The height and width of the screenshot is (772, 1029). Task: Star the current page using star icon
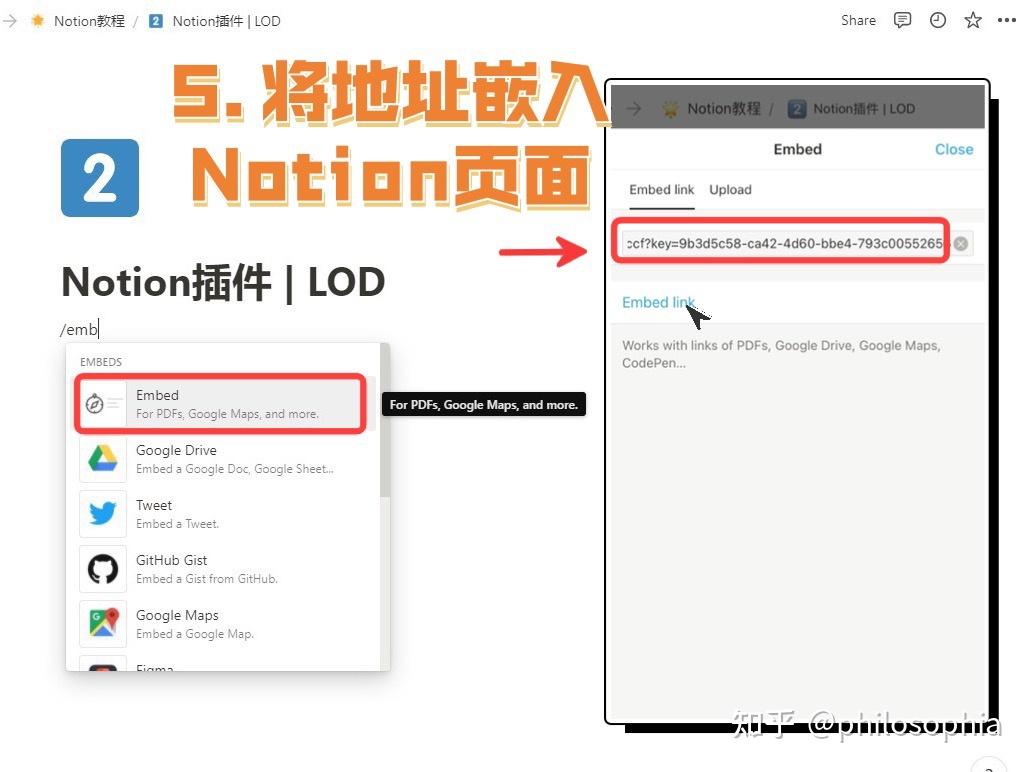pos(973,20)
